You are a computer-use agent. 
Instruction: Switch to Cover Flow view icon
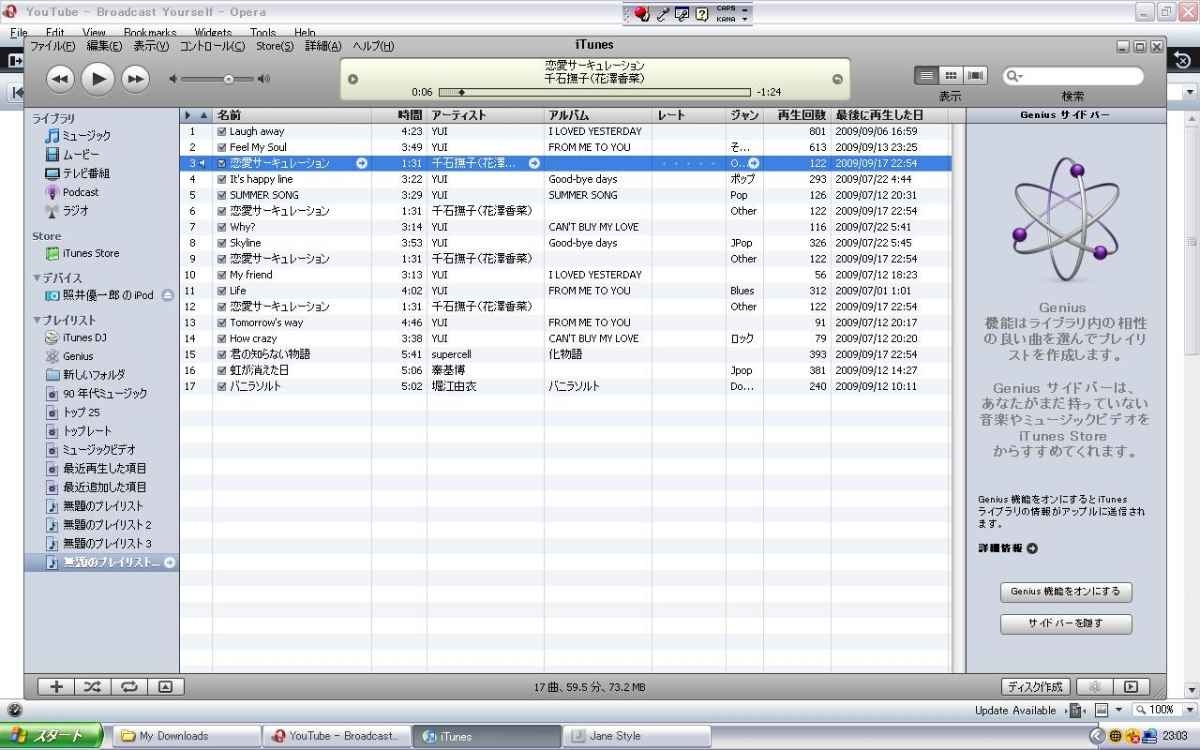point(976,76)
